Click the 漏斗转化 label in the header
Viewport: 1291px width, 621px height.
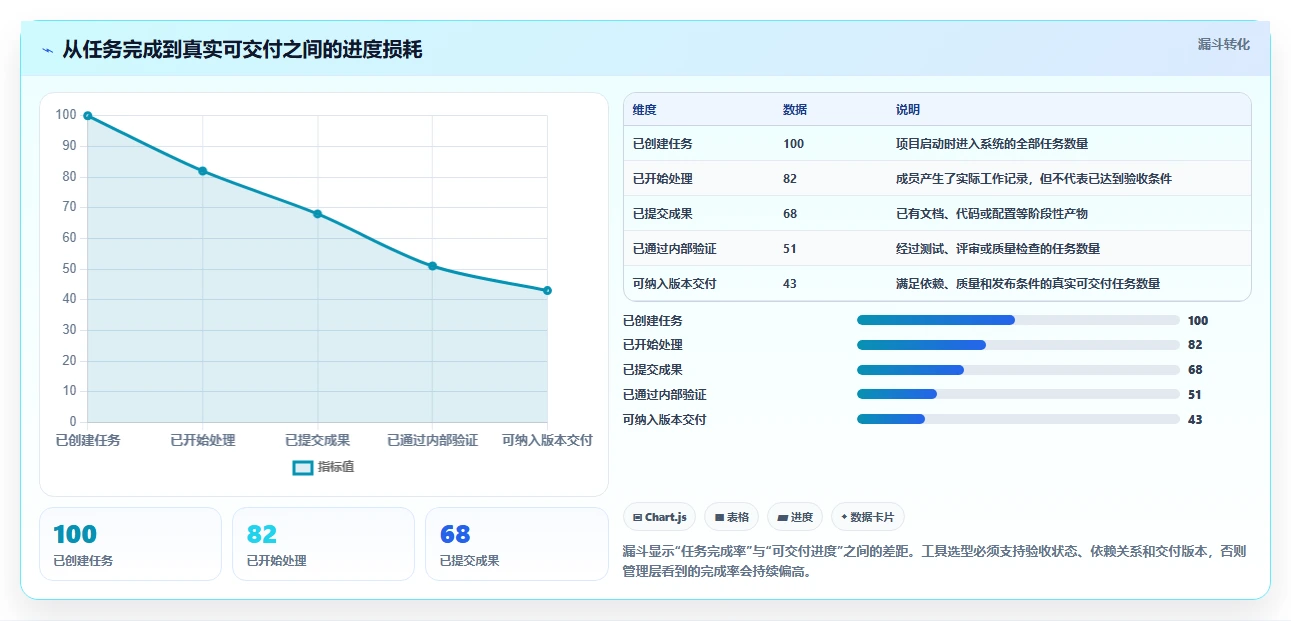1224,45
